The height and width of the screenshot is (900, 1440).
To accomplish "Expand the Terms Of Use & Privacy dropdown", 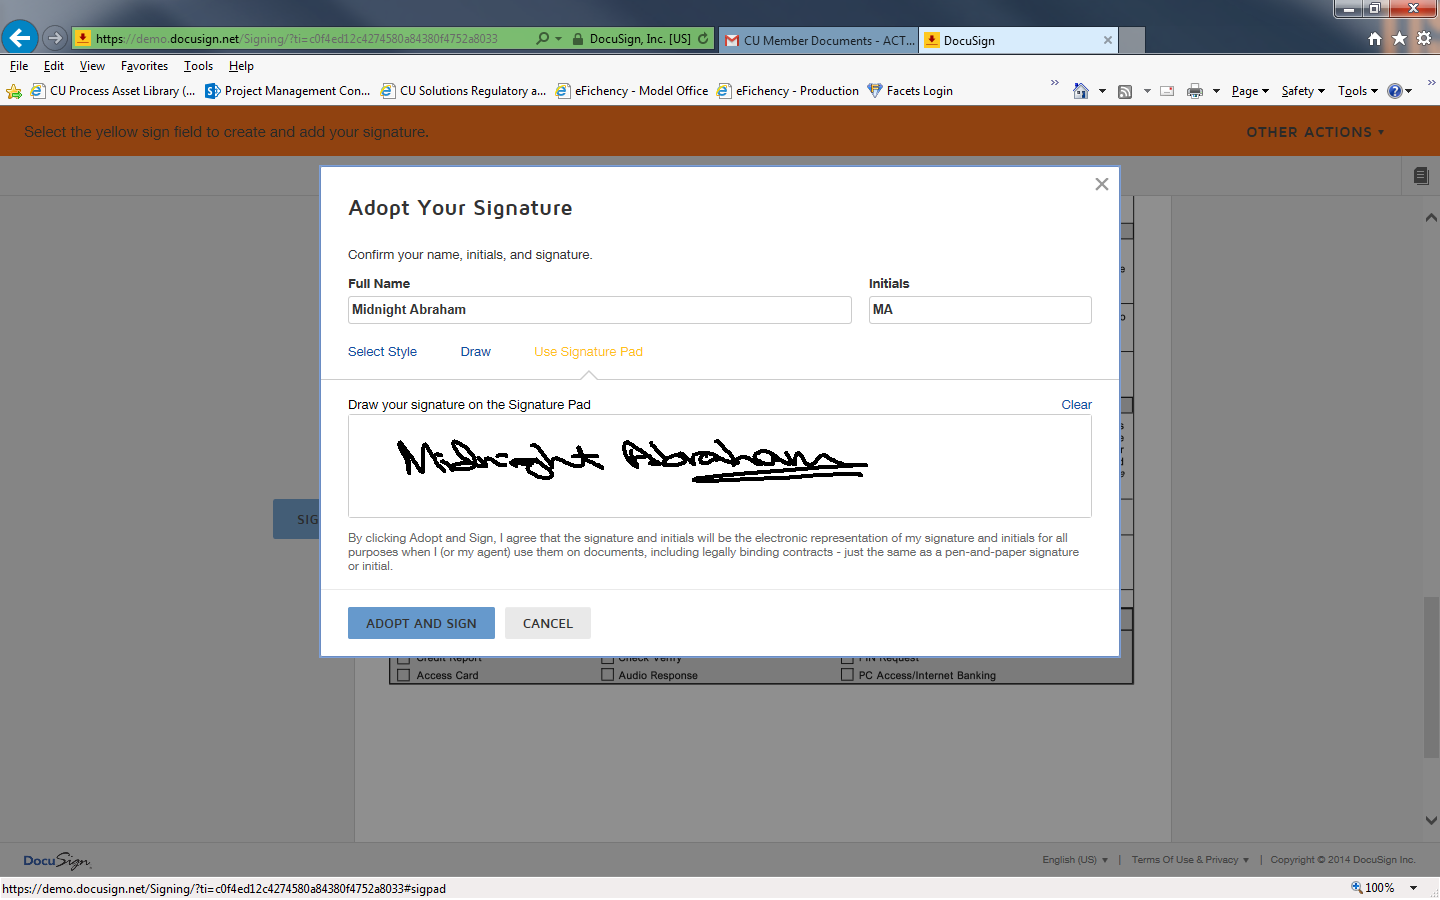I will coord(1190,860).
